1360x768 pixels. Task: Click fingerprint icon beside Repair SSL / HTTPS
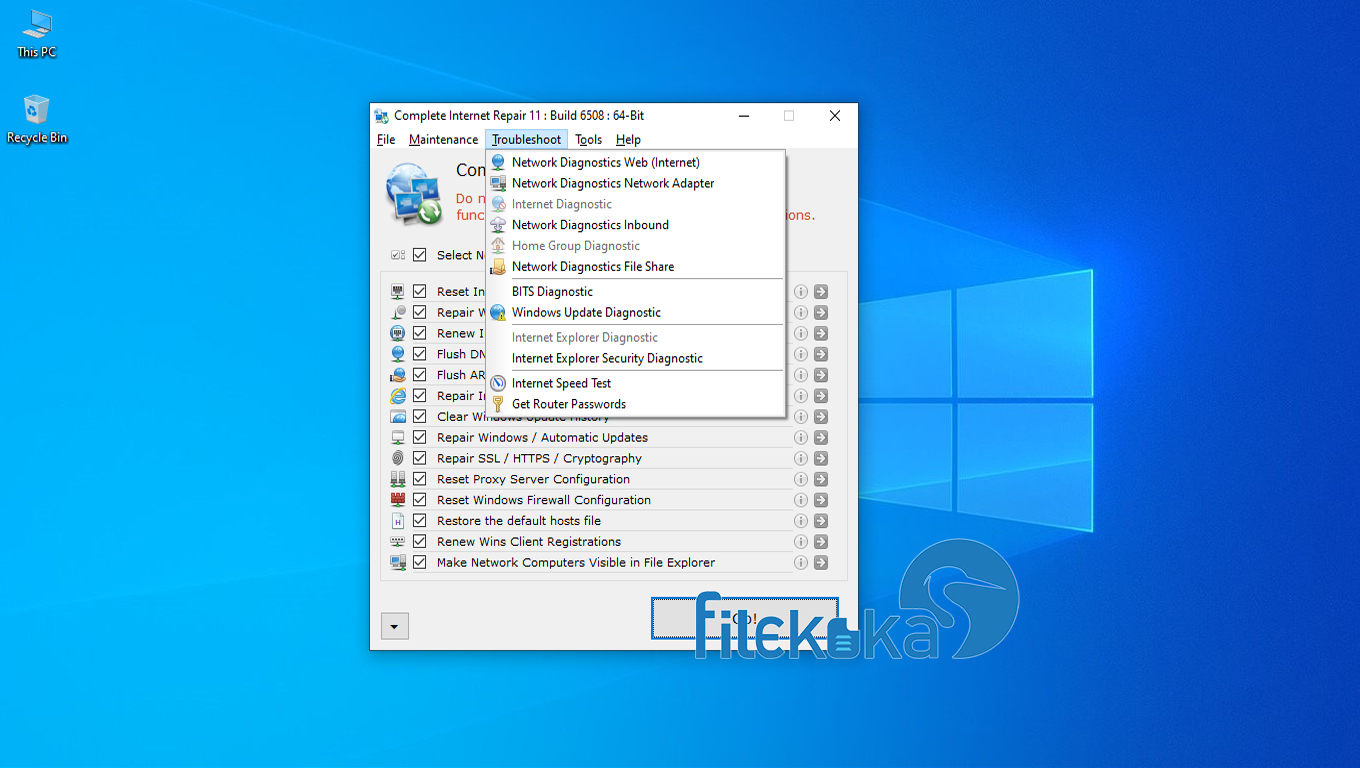click(x=398, y=458)
